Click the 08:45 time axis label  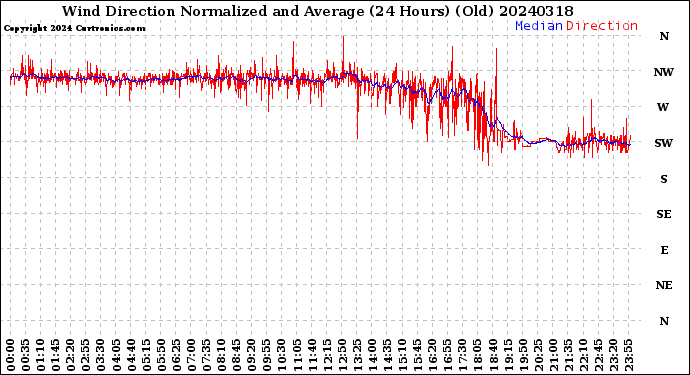236,355
